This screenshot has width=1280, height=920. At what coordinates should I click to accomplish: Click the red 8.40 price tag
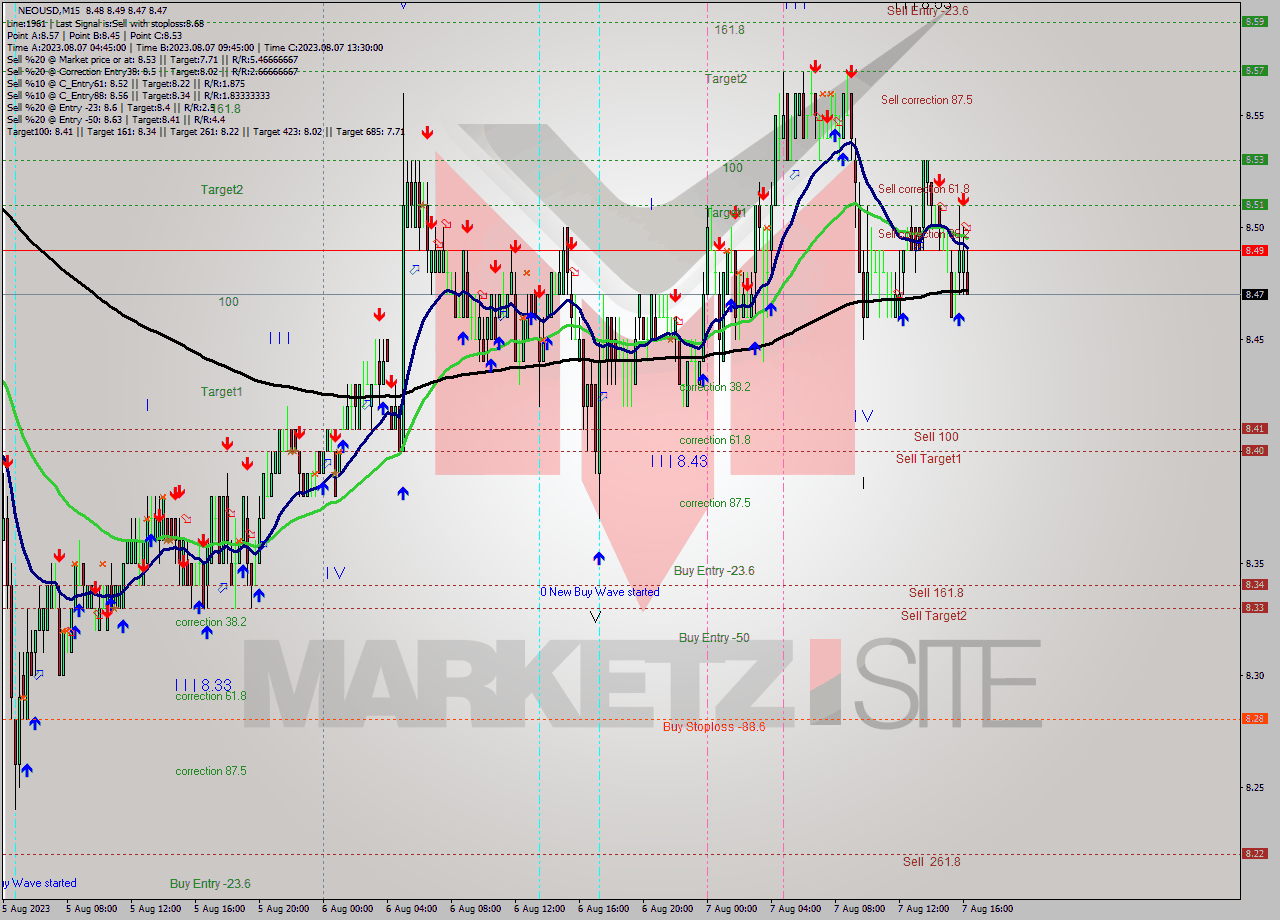[1255, 450]
